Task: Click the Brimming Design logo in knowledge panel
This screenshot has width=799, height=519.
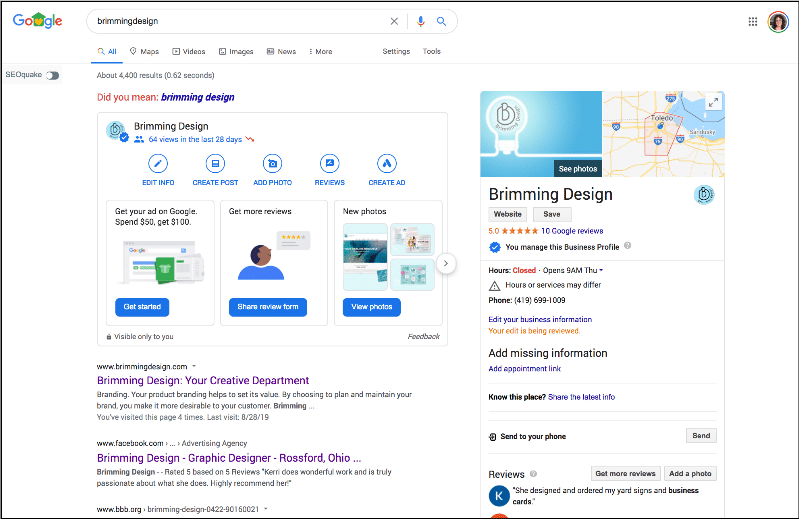Action: click(704, 195)
